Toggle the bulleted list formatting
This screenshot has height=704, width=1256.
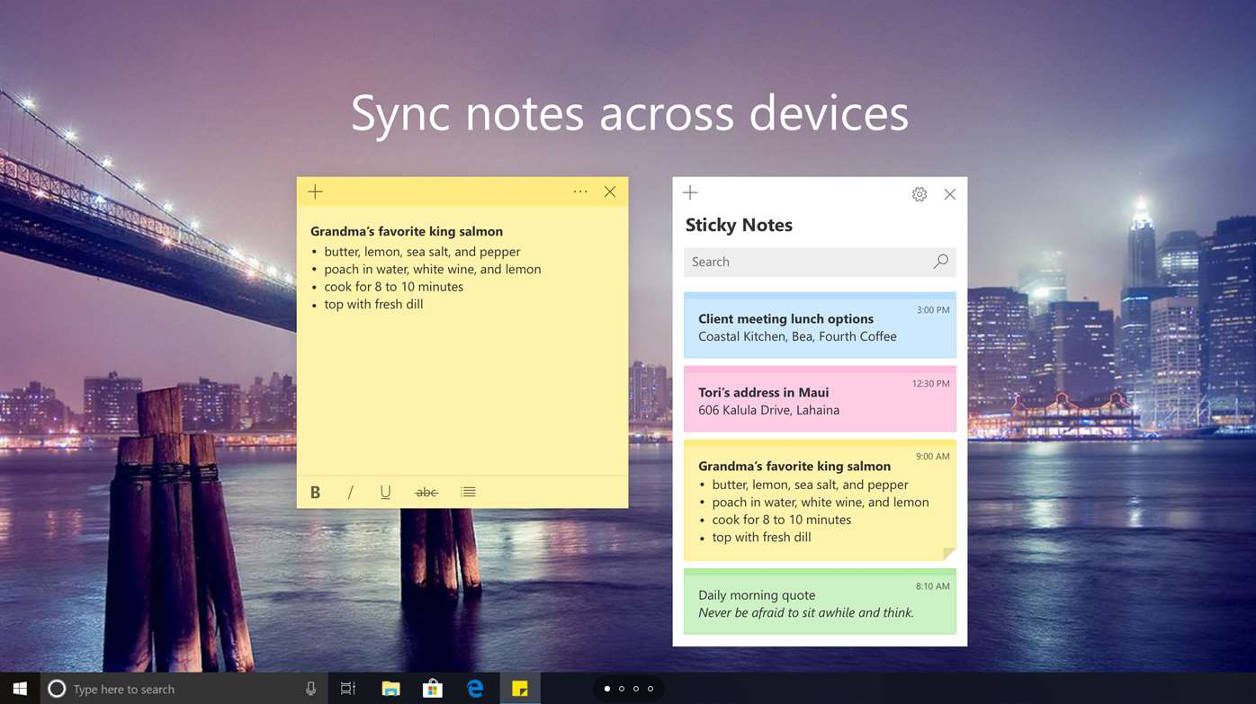point(467,491)
